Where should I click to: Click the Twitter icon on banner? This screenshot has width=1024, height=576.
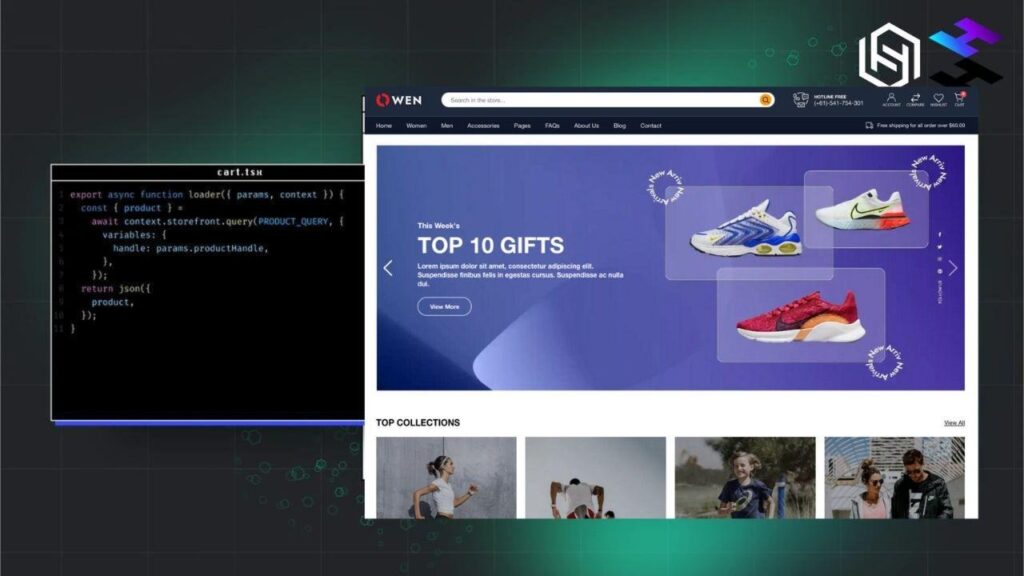(939, 246)
